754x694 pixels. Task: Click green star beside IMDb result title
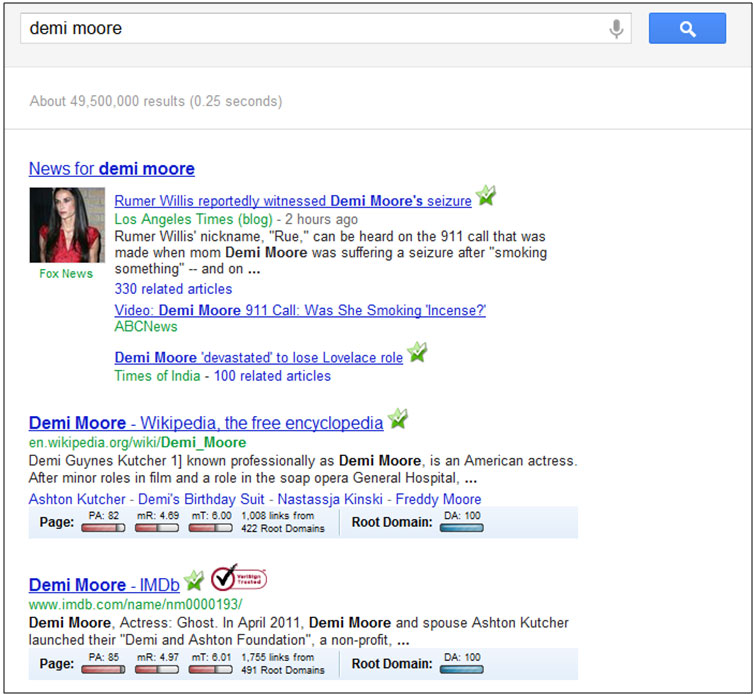[x=194, y=580]
